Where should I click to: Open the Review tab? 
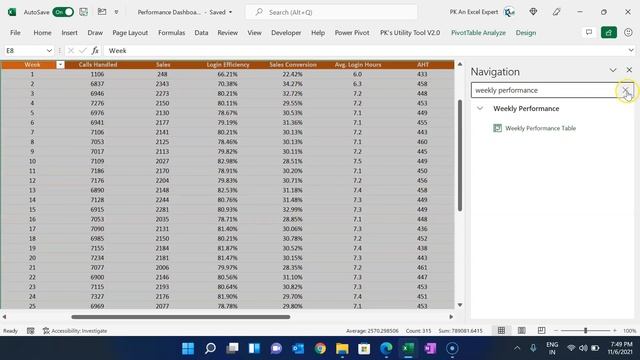click(227, 33)
